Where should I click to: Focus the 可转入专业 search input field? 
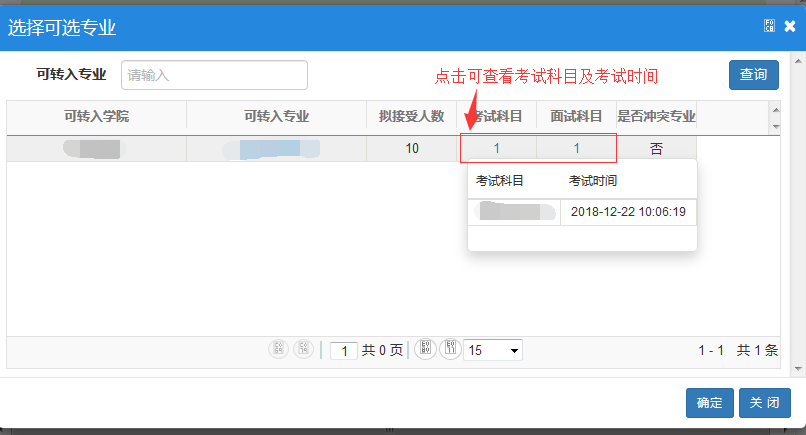214,75
